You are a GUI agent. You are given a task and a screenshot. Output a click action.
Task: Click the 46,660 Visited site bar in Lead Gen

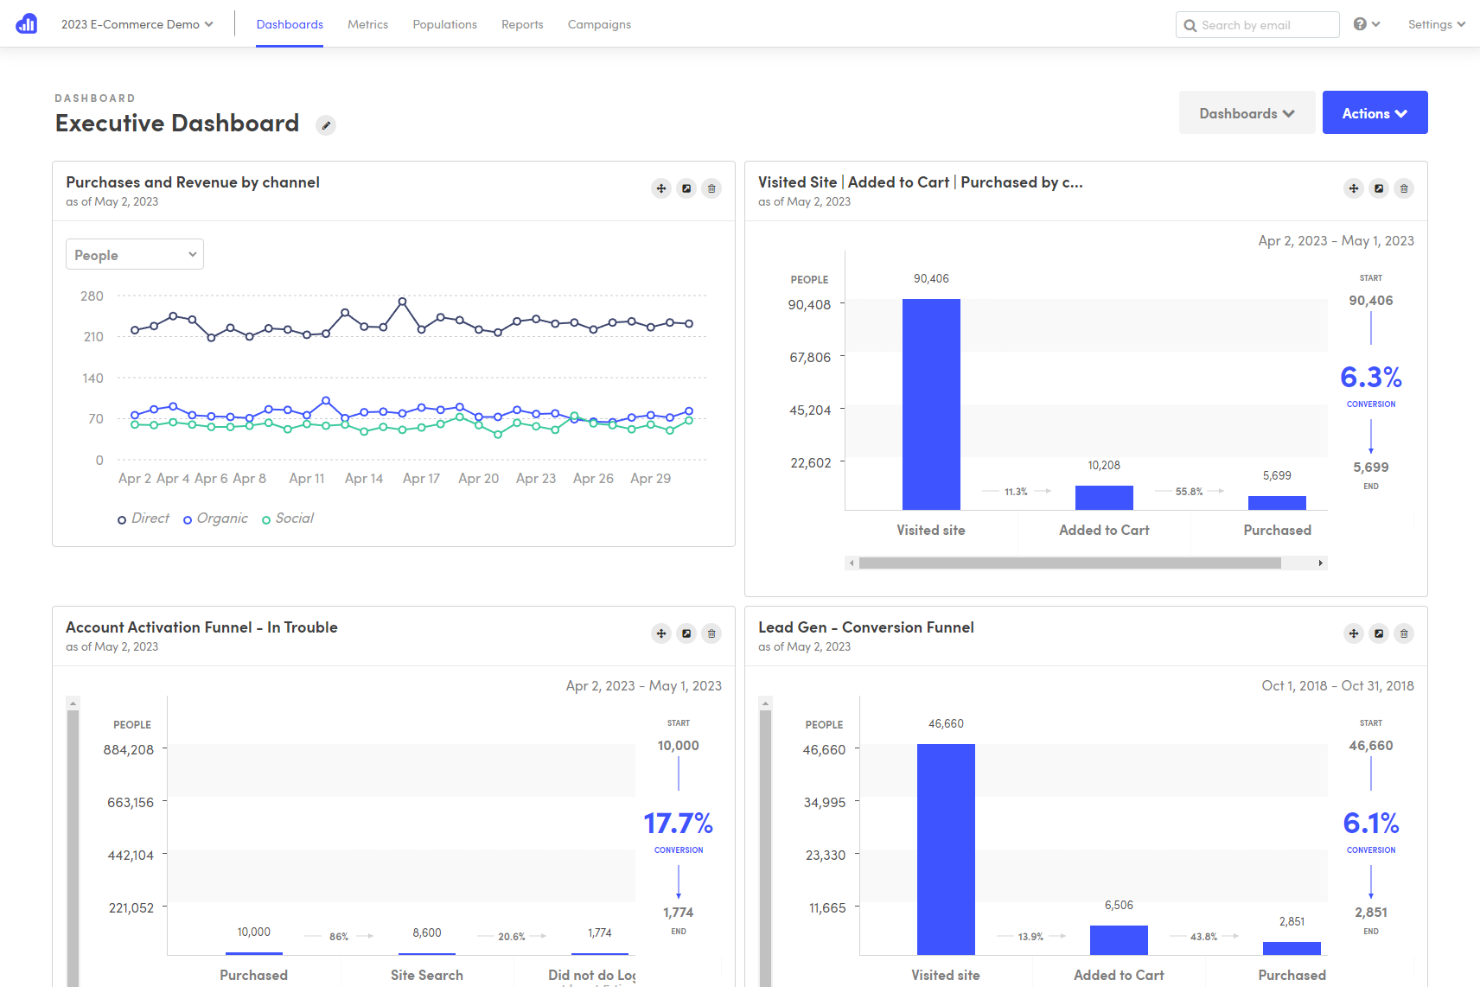coord(946,849)
